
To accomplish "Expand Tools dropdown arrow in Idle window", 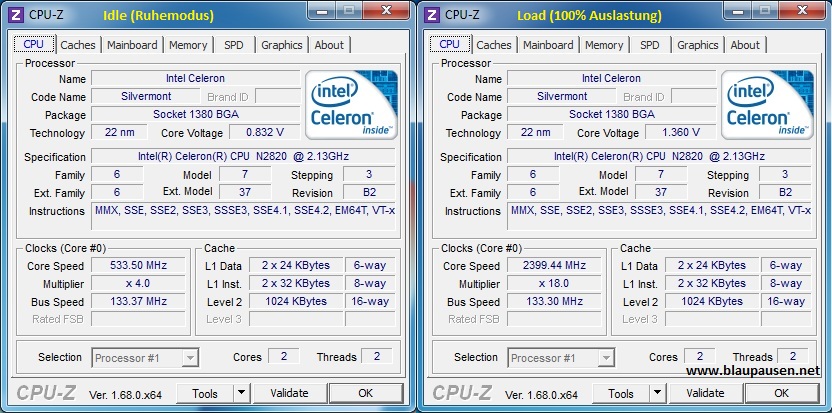I will [x=241, y=393].
